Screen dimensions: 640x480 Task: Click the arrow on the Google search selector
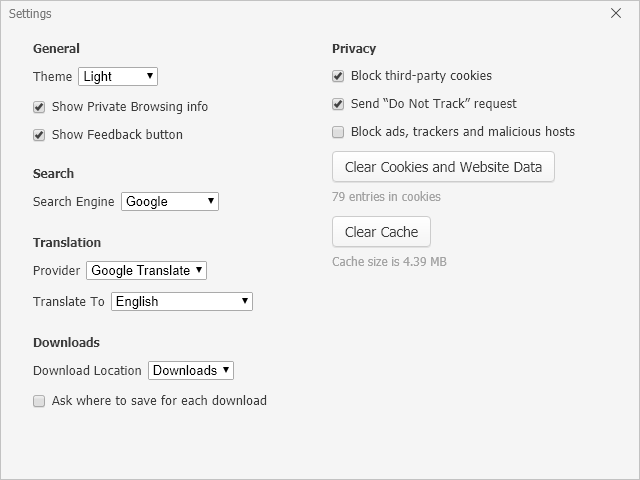tap(211, 201)
